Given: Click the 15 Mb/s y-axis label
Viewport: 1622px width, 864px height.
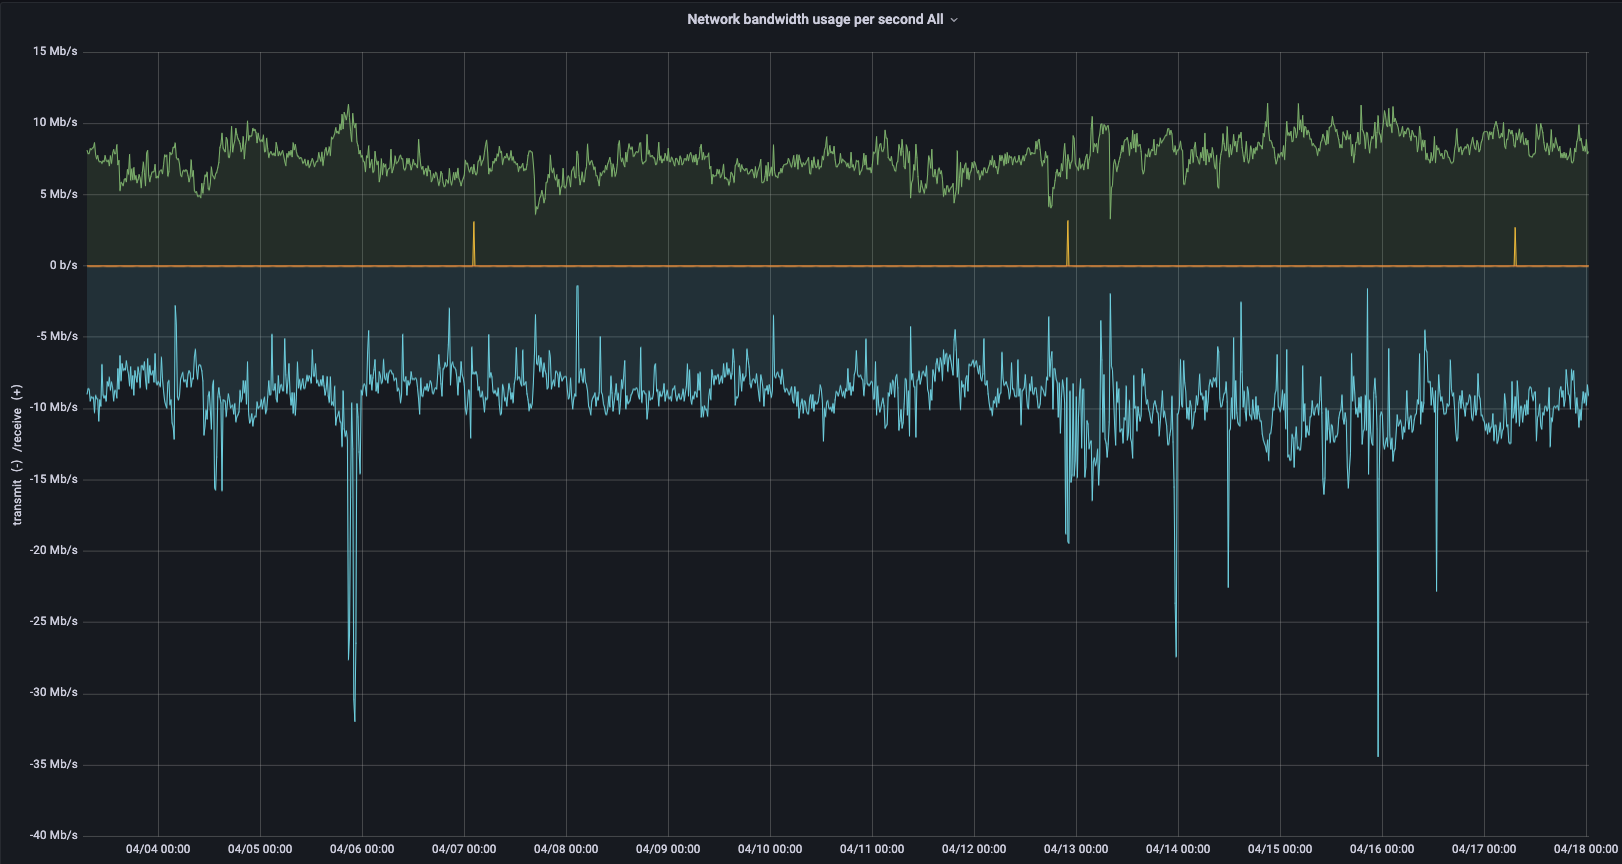Looking at the screenshot, I should [55, 51].
